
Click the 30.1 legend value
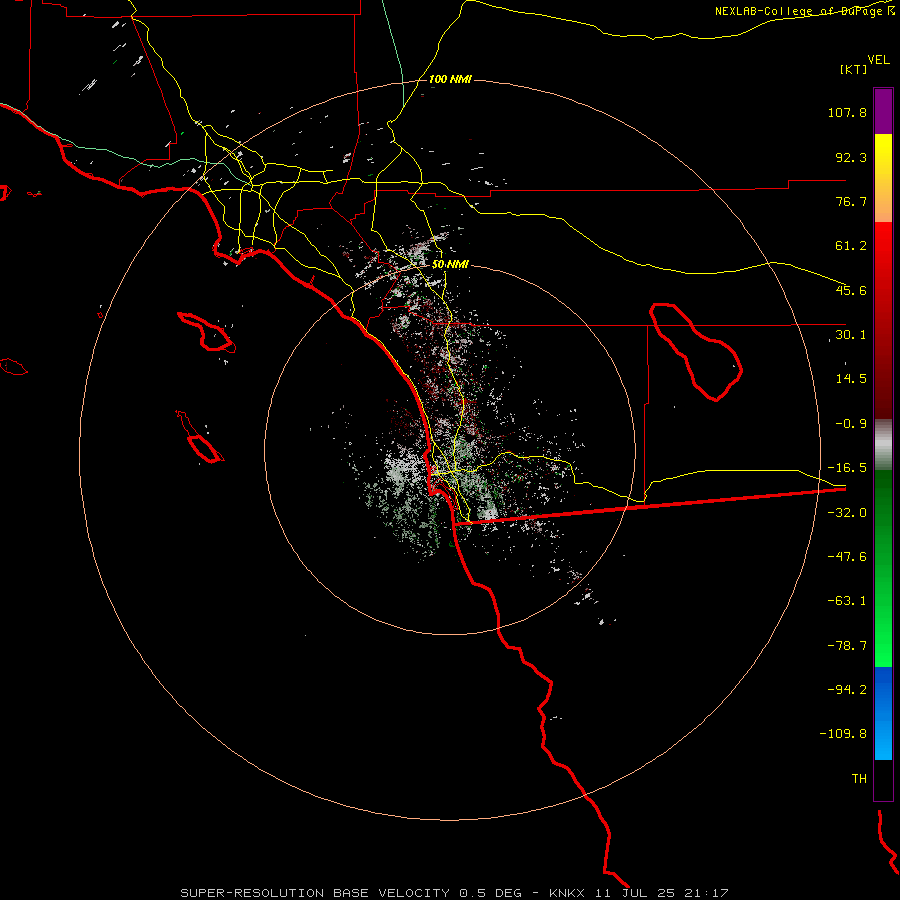[x=851, y=335]
